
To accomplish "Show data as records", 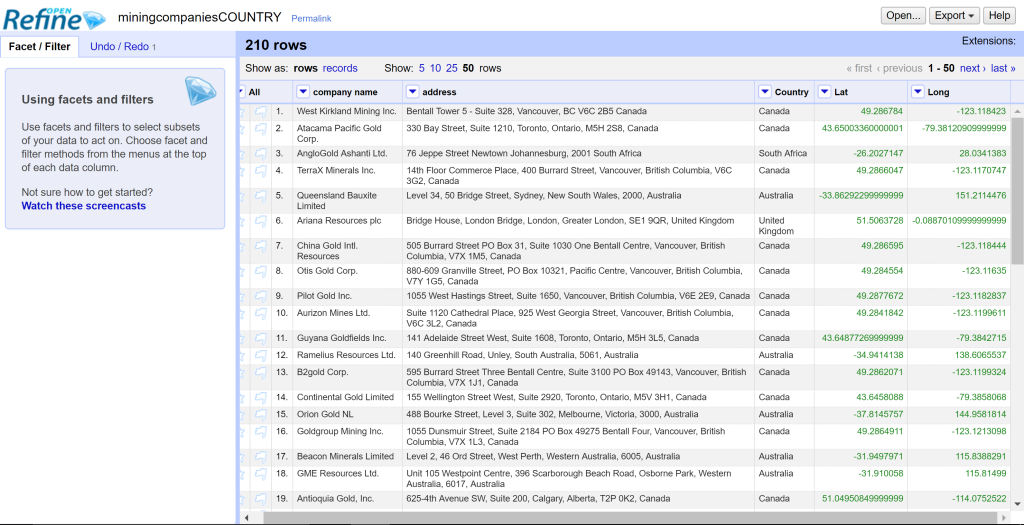I will click(340, 68).
